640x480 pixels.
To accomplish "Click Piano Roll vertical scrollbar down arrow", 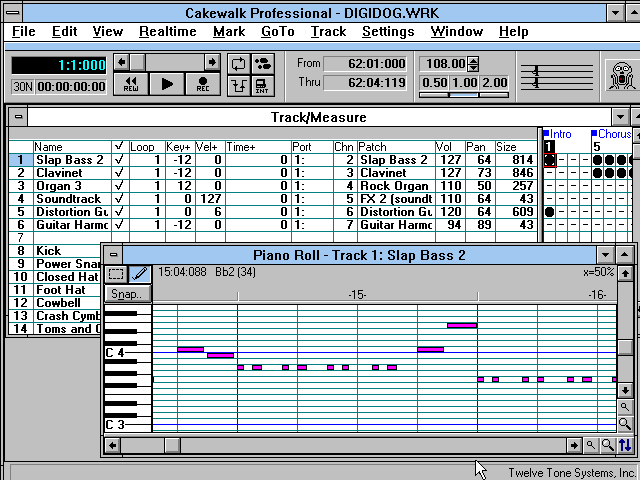I will pos(625,390).
